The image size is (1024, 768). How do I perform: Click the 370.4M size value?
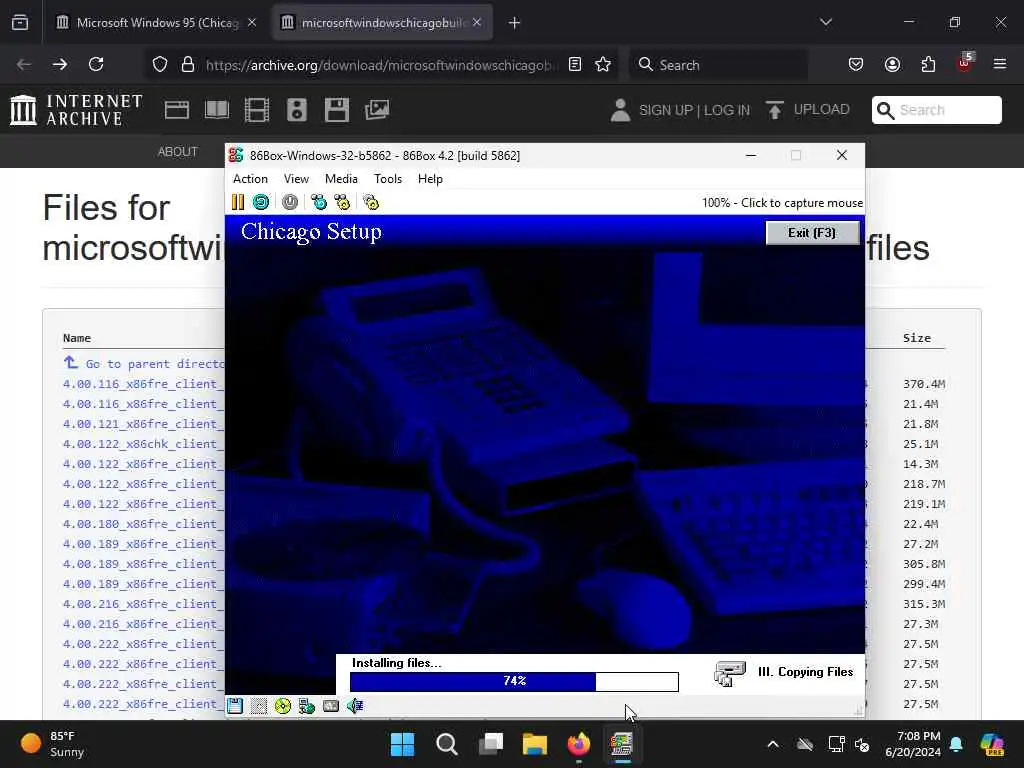coord(924,384)
